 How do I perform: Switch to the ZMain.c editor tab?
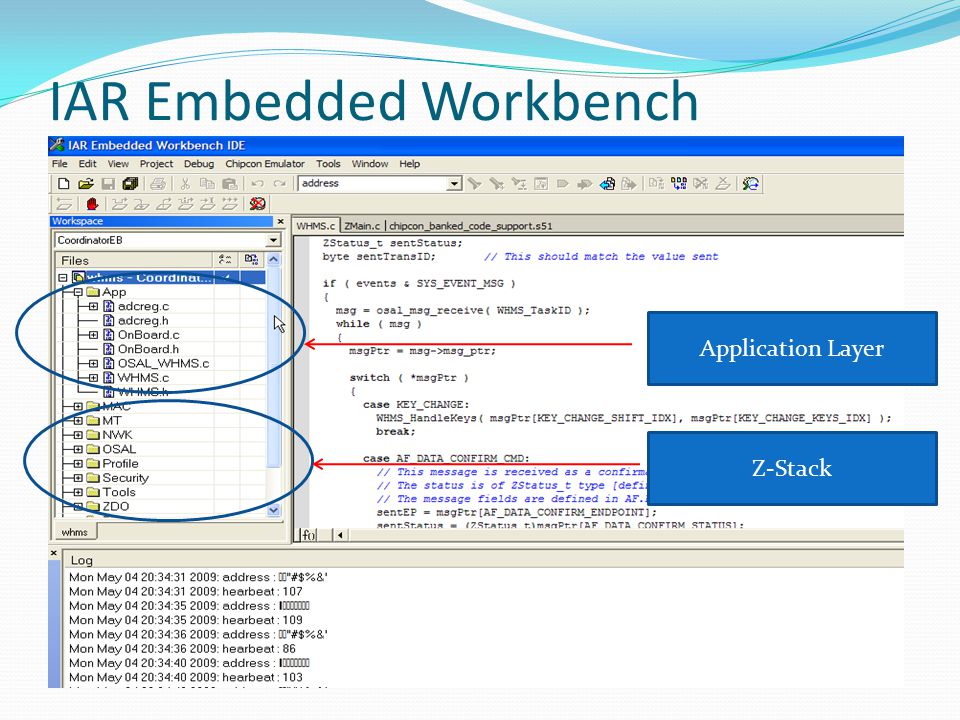(362, 226)
